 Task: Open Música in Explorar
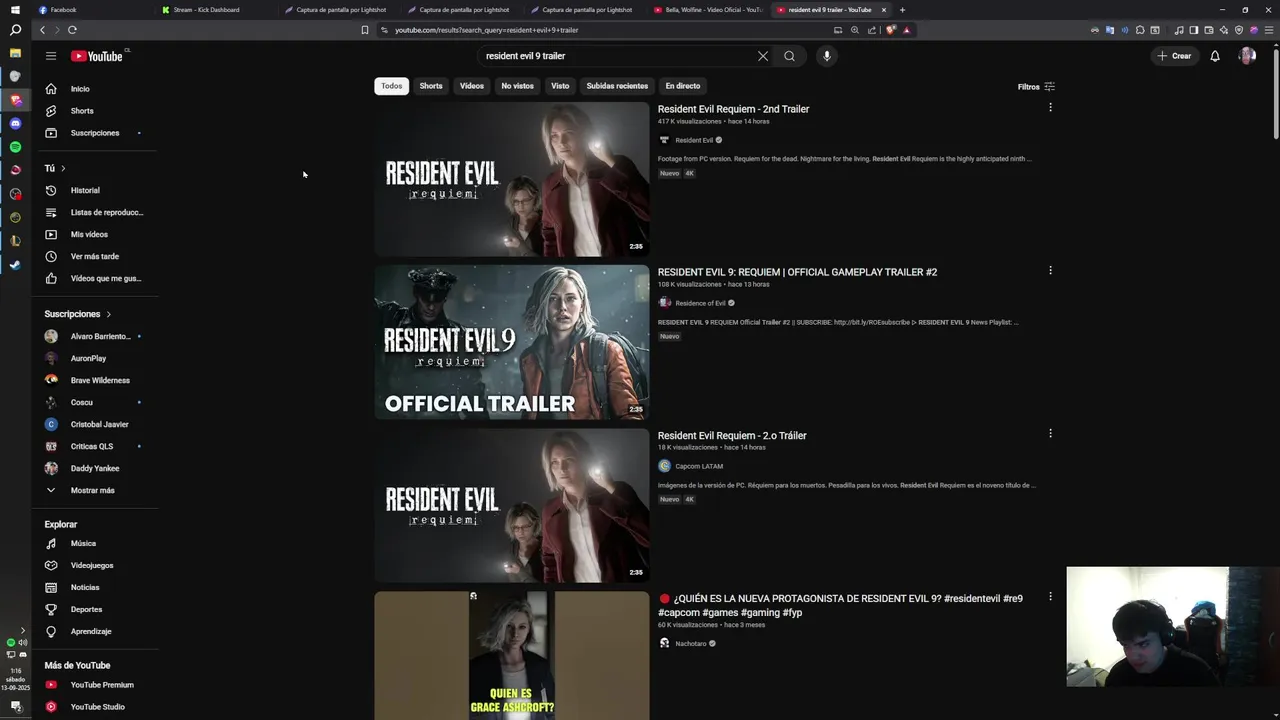coord(95,543)
